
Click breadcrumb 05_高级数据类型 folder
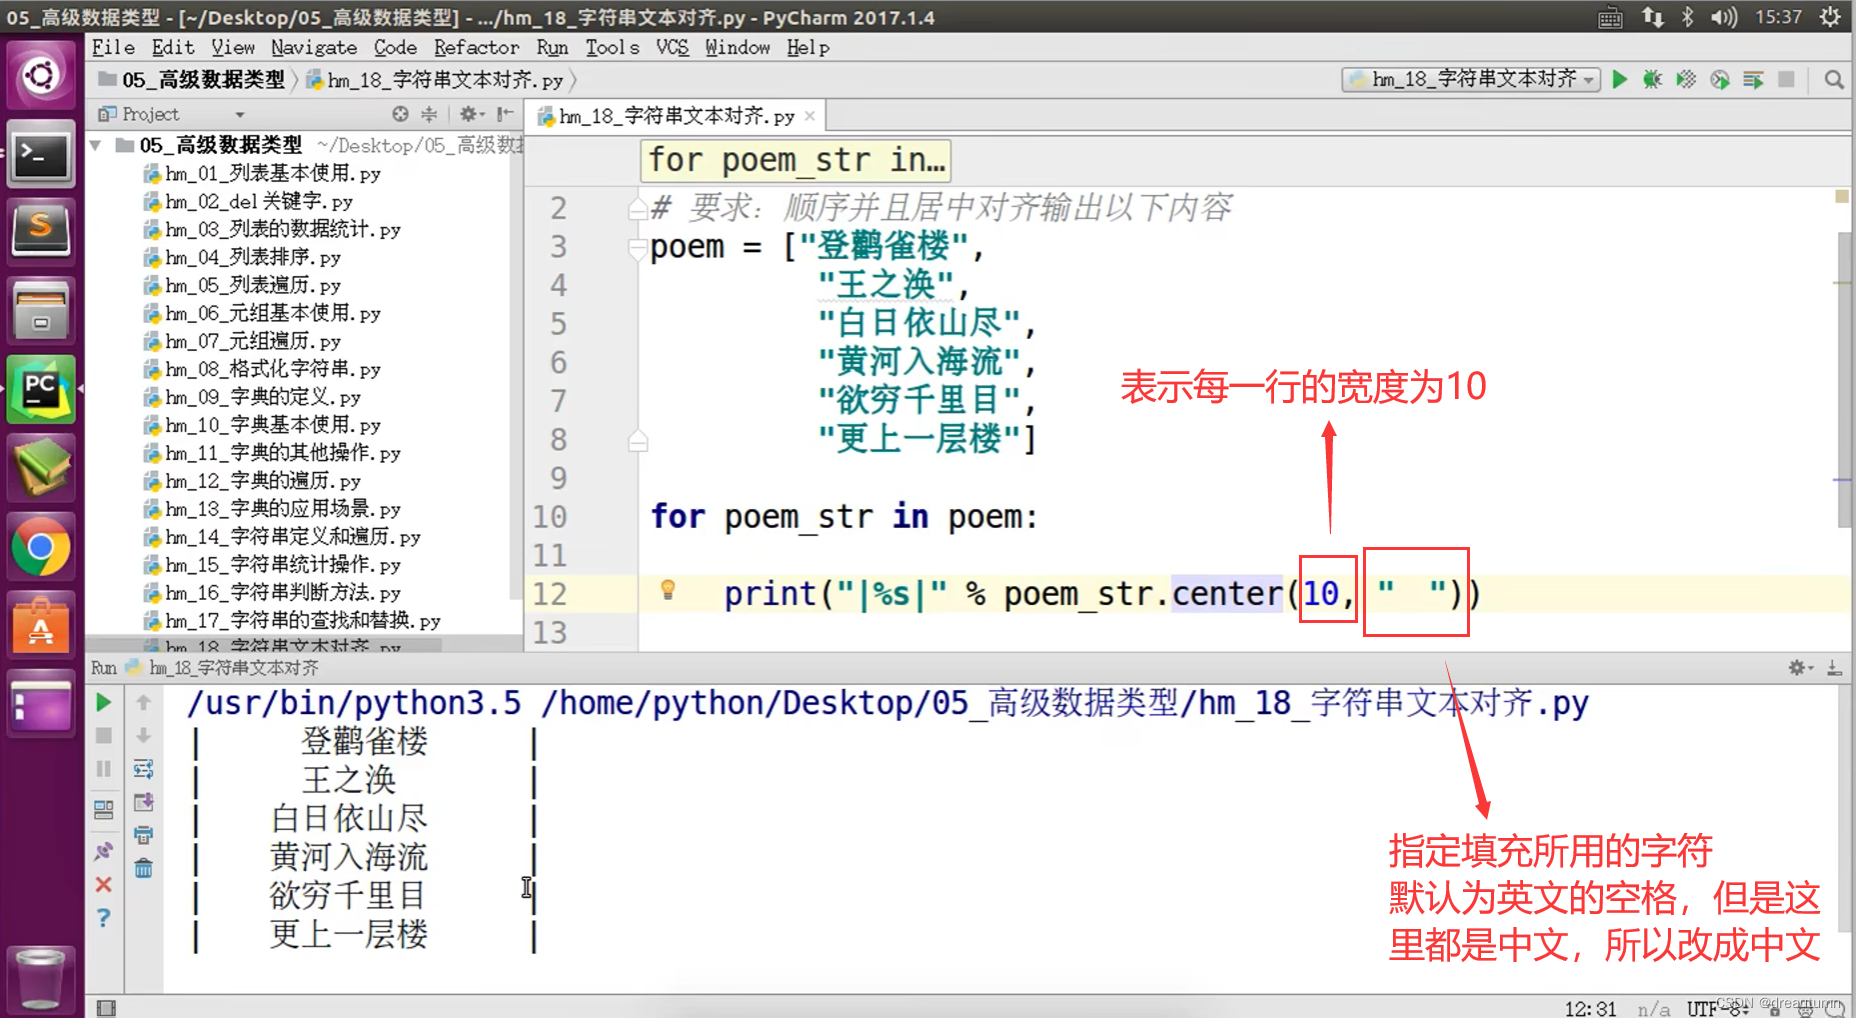pyautogui.click(x=192, y=80)
